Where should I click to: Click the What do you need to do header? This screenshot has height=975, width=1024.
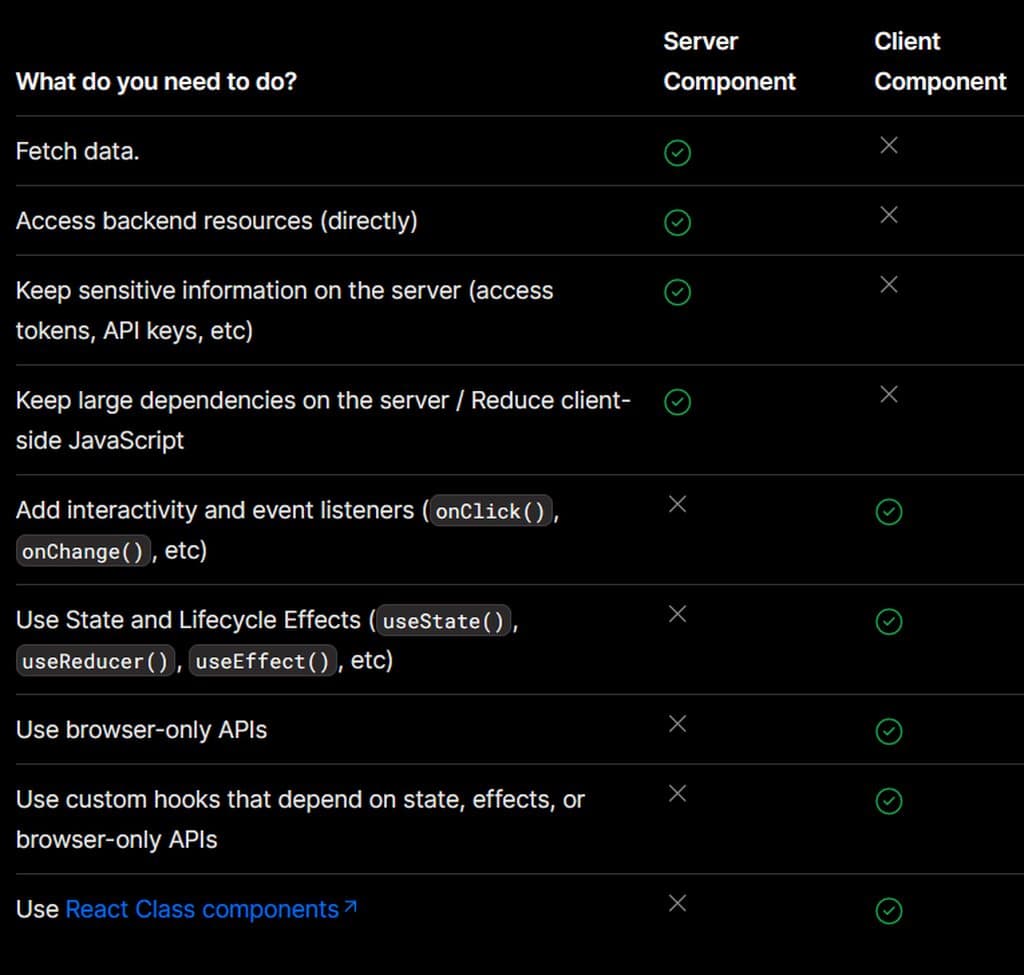click(x=156, y=82)
